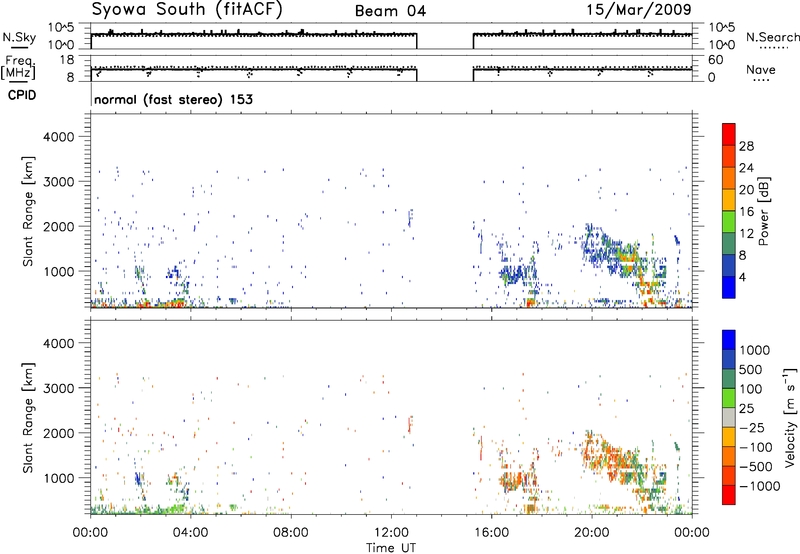The image size is (800, 554).
Task: Click the power panel 'Slant Range [km]' label
Action: click(x=28, y=211)
